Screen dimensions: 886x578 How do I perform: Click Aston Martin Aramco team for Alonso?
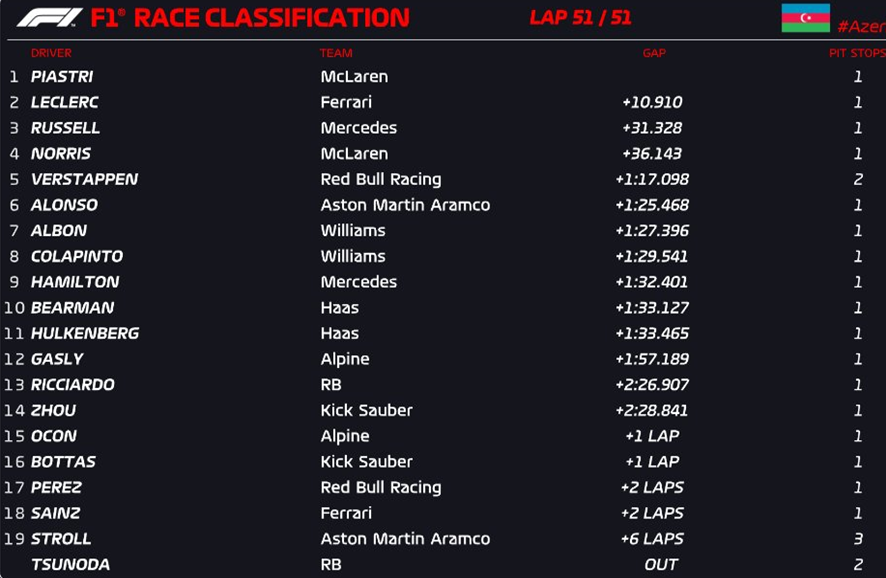tap(405, 205)
